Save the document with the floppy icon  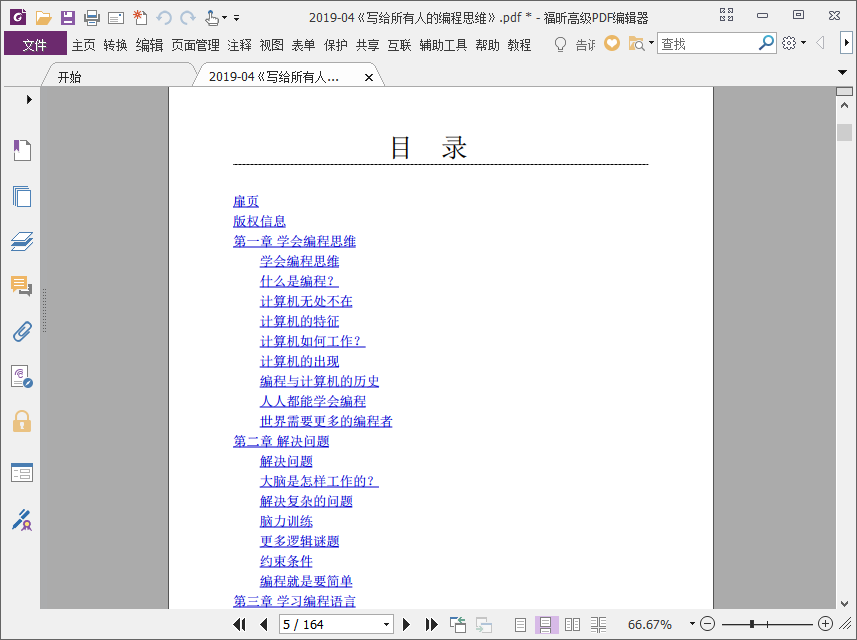[x=68, y=17]
